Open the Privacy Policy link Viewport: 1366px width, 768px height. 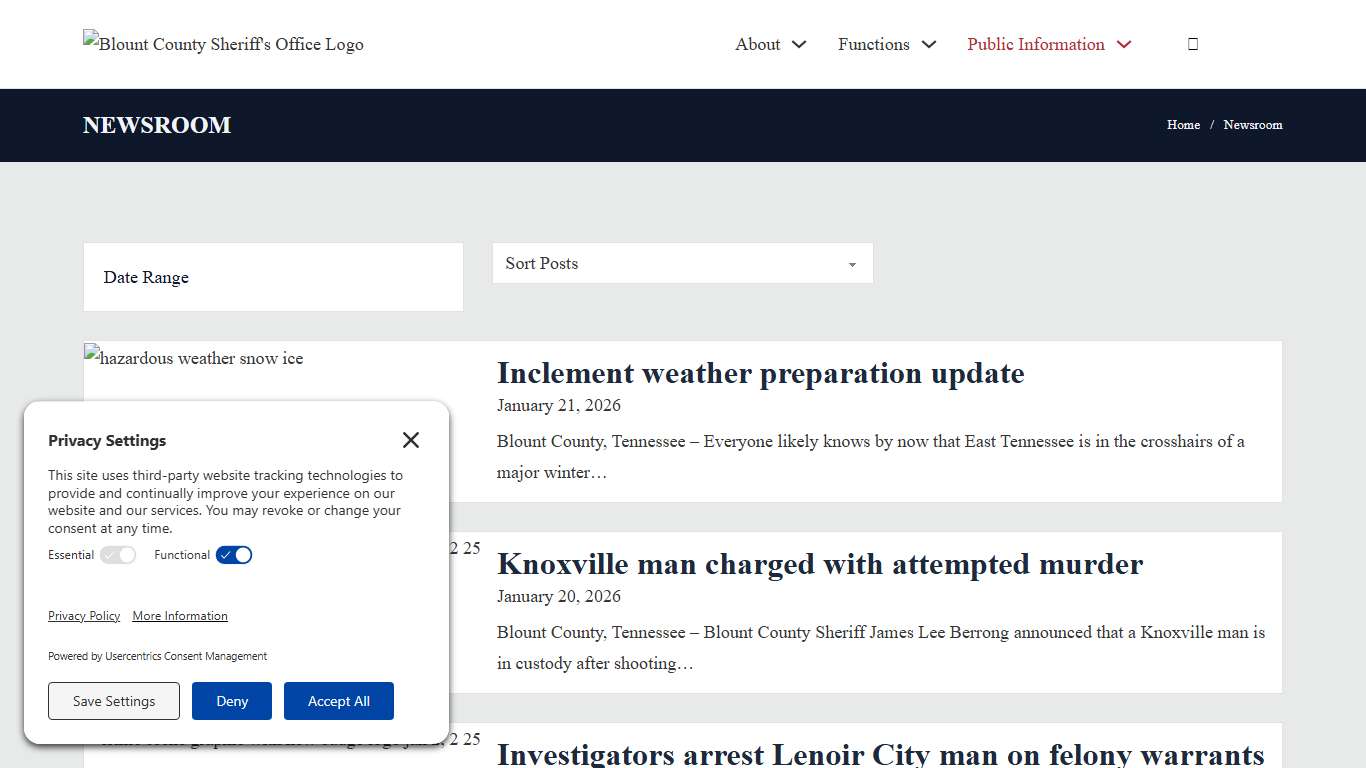pos(84,615)
